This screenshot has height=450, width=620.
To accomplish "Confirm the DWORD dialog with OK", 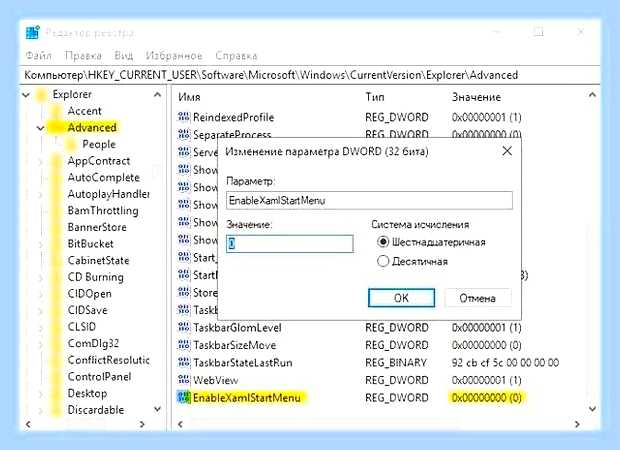I will pos(401,298).
